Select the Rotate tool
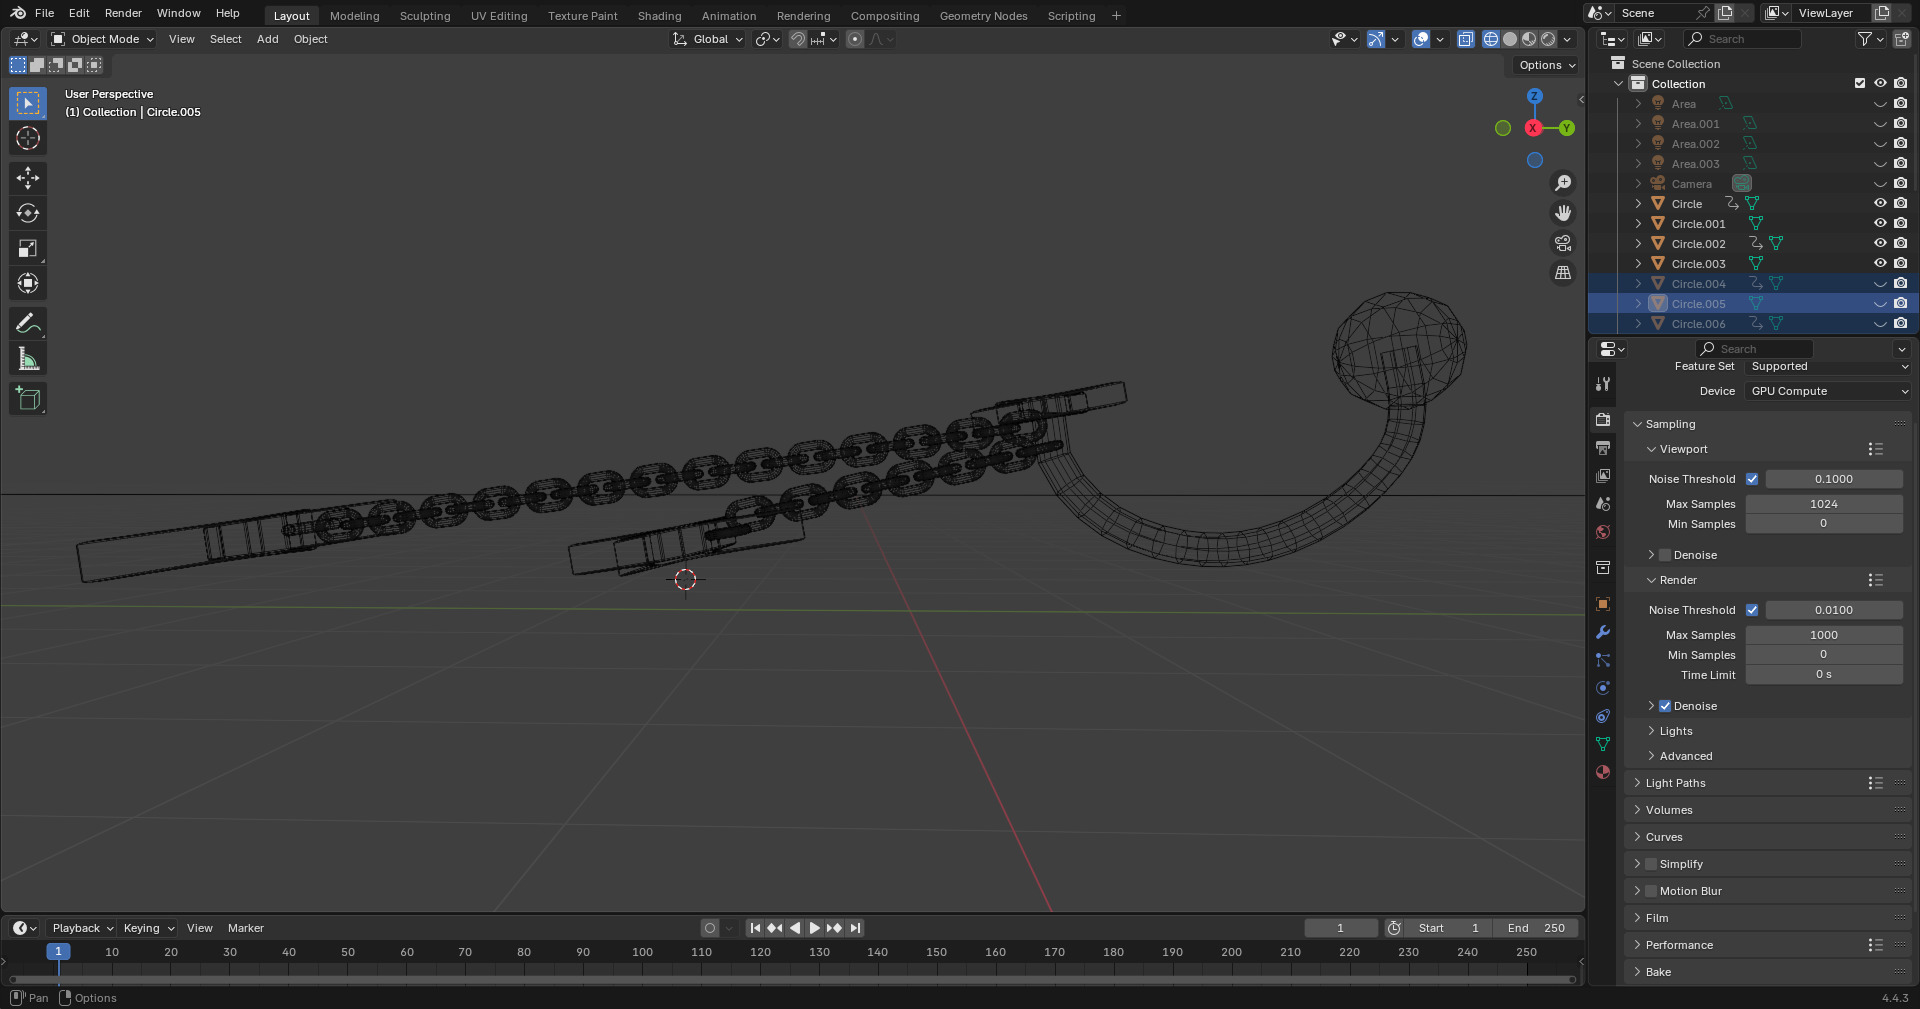Screen dimensions: 1920x1009 coord(28,213)
